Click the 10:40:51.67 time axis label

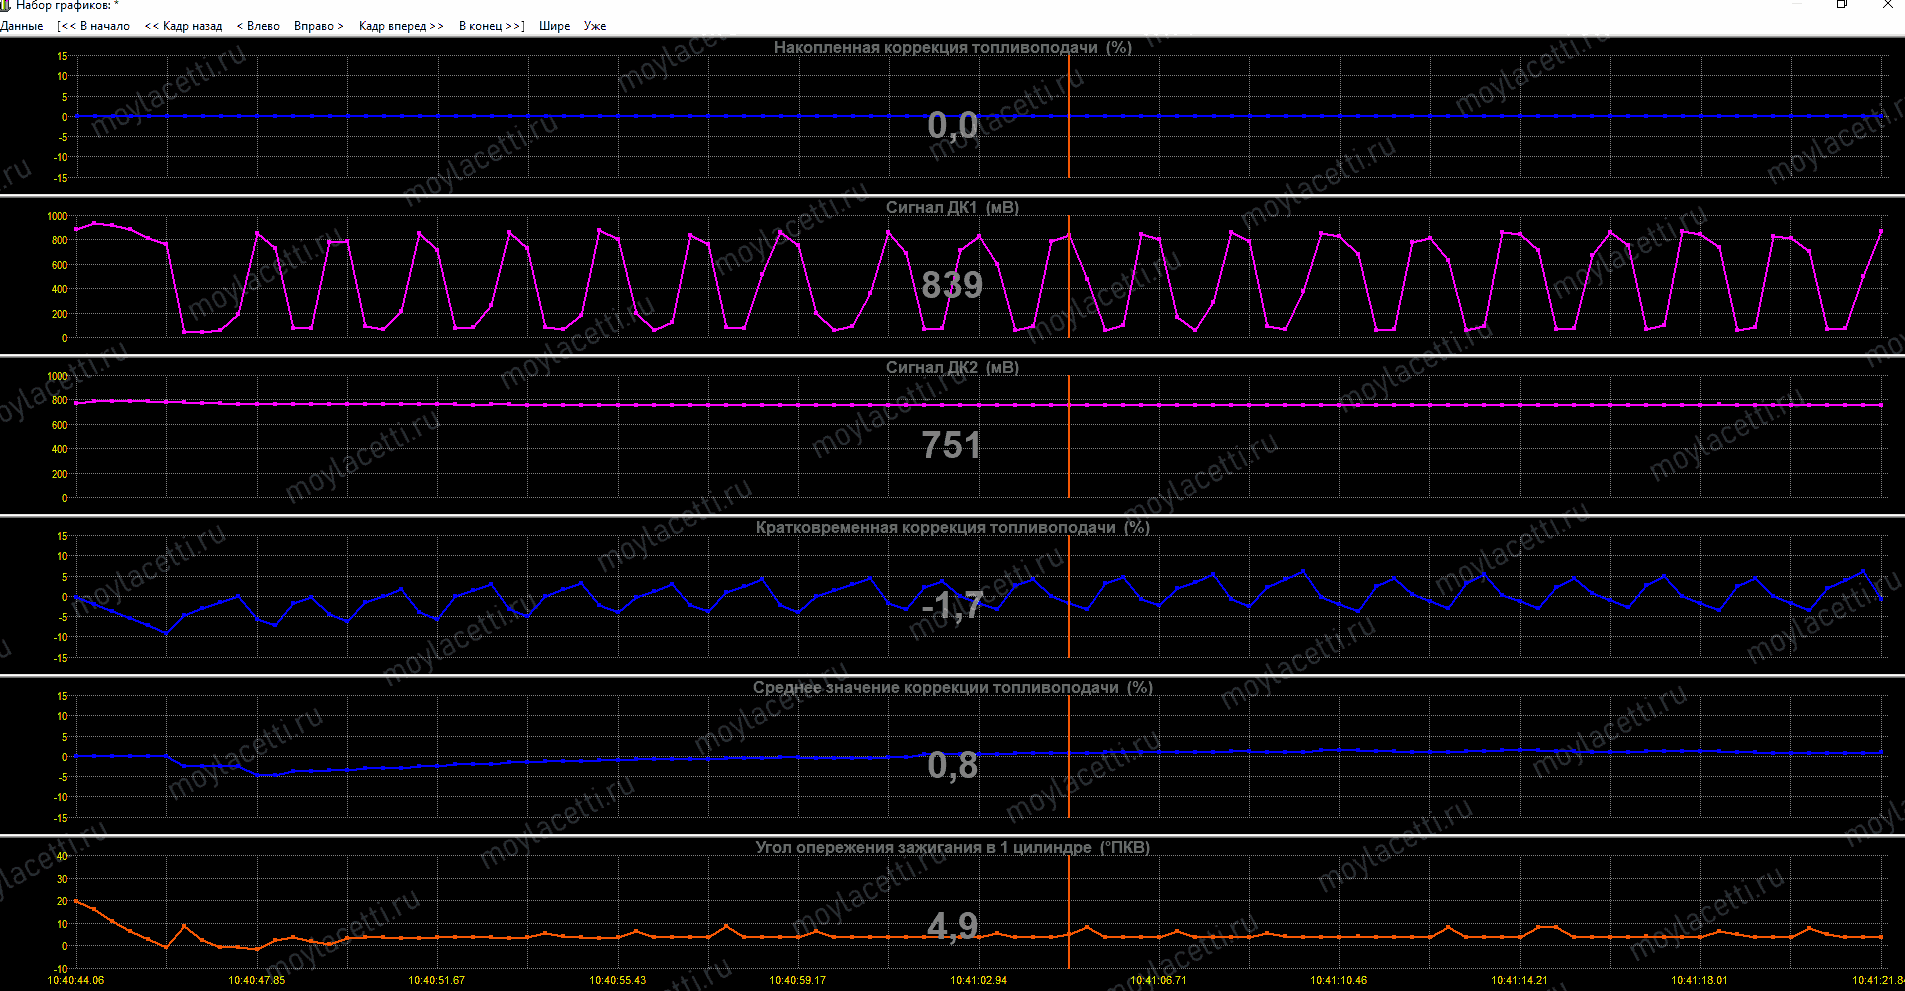(x=436, y=980)
